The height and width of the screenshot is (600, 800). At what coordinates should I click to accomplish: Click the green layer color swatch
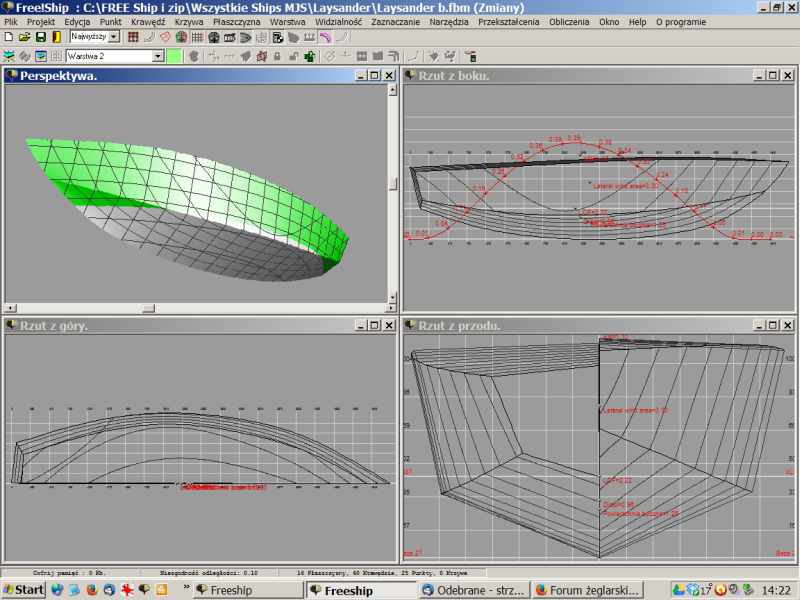[174, 56]
